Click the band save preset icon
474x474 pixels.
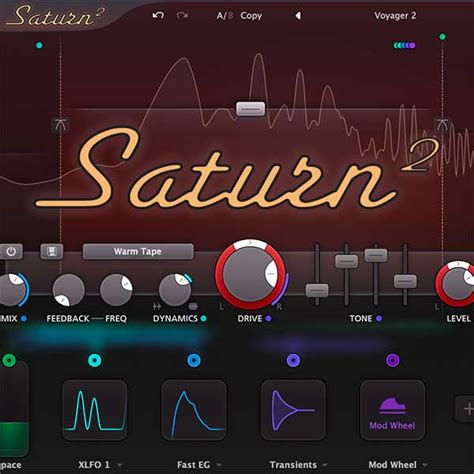(x=52, y=251)
